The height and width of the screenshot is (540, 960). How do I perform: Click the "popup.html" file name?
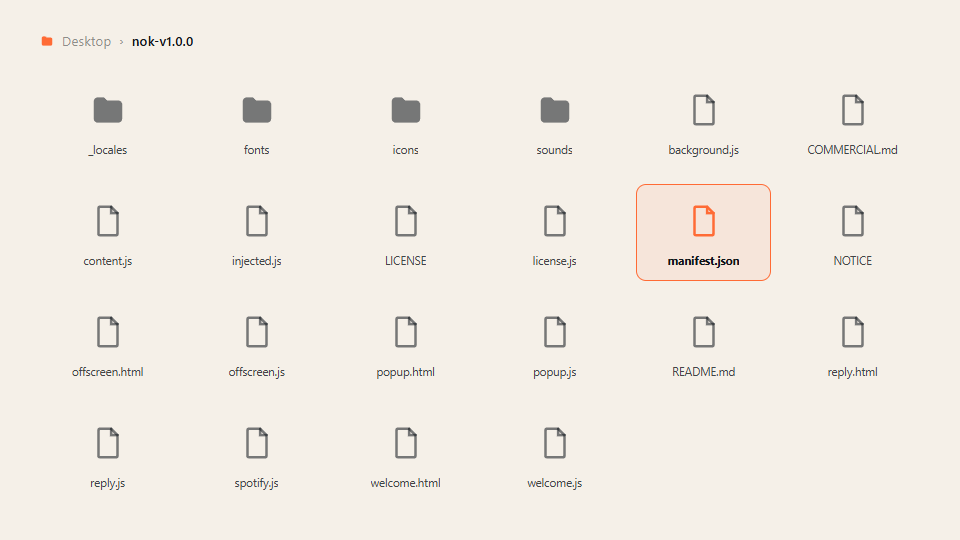coord(406,372)
